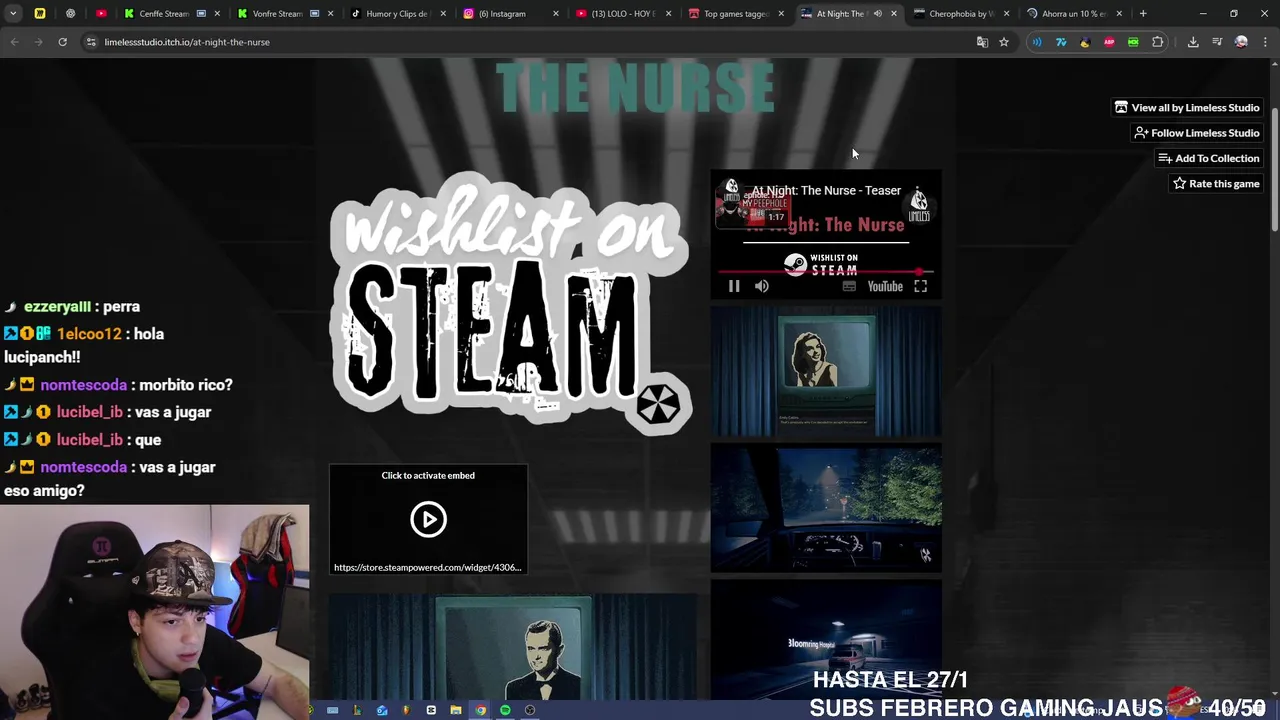Image resolution: width=1280 pixels, height=720 pixels.
Task: Mute the At Night tab audio icon
Action: [877, 14]
